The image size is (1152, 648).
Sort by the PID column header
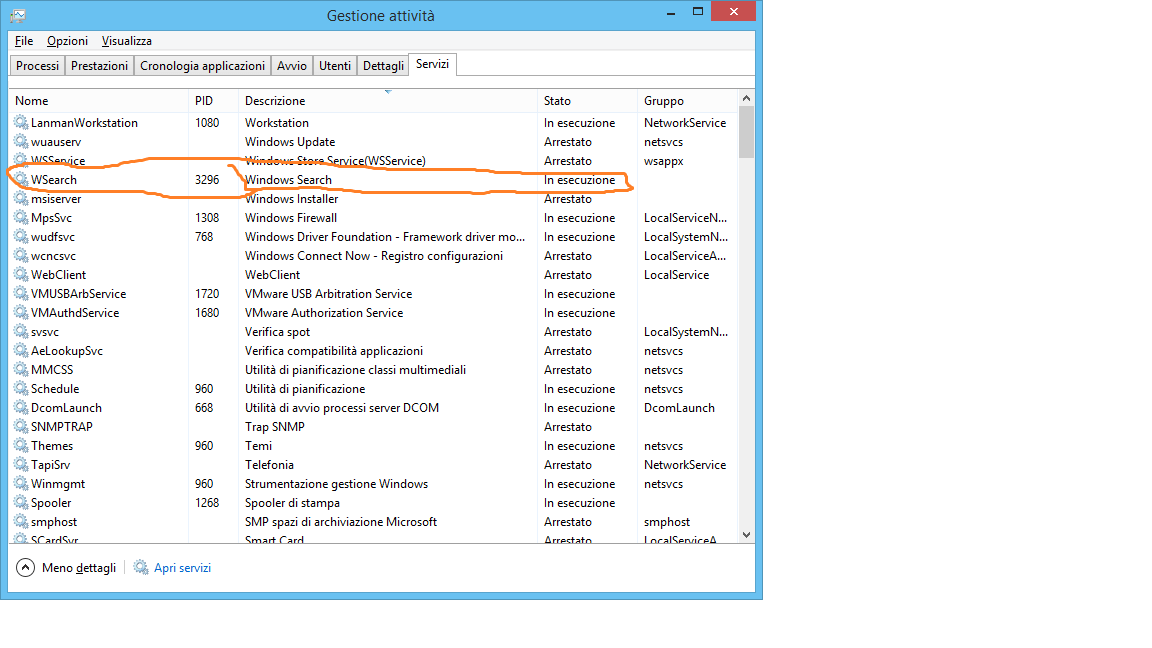[213, 101]
